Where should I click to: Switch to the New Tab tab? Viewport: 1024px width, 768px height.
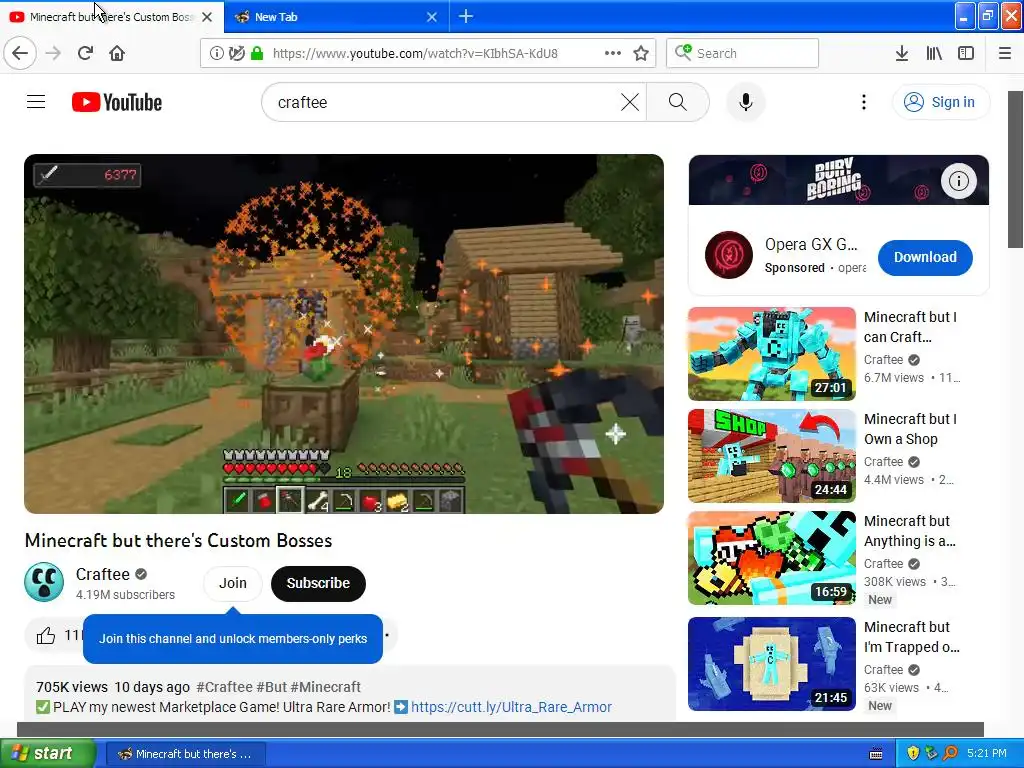(336, 17)
